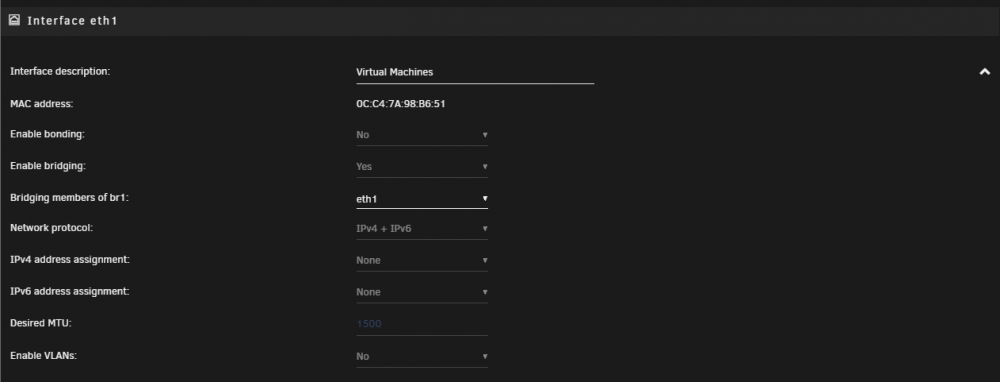The height and width of the screenshot is (382, 1000).
Task: Open the Network protocol dropdown showing IPv4 + IPv6
Action: click(422, 229)
